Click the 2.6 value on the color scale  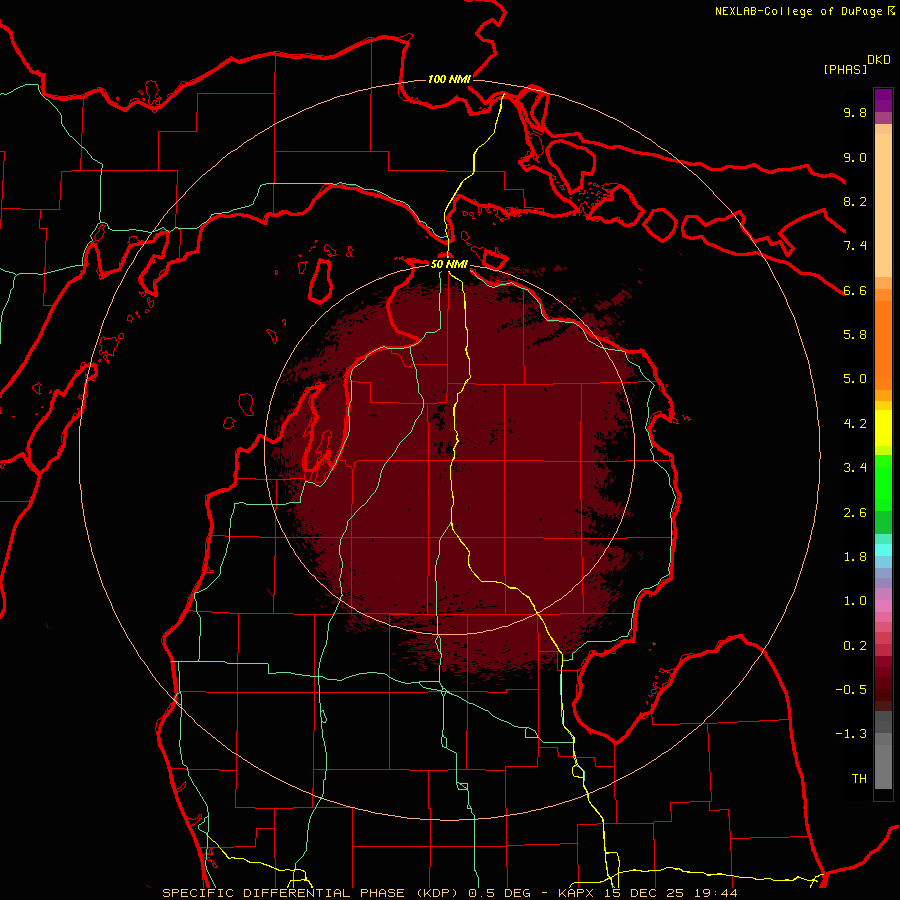(x=855, y=512)
